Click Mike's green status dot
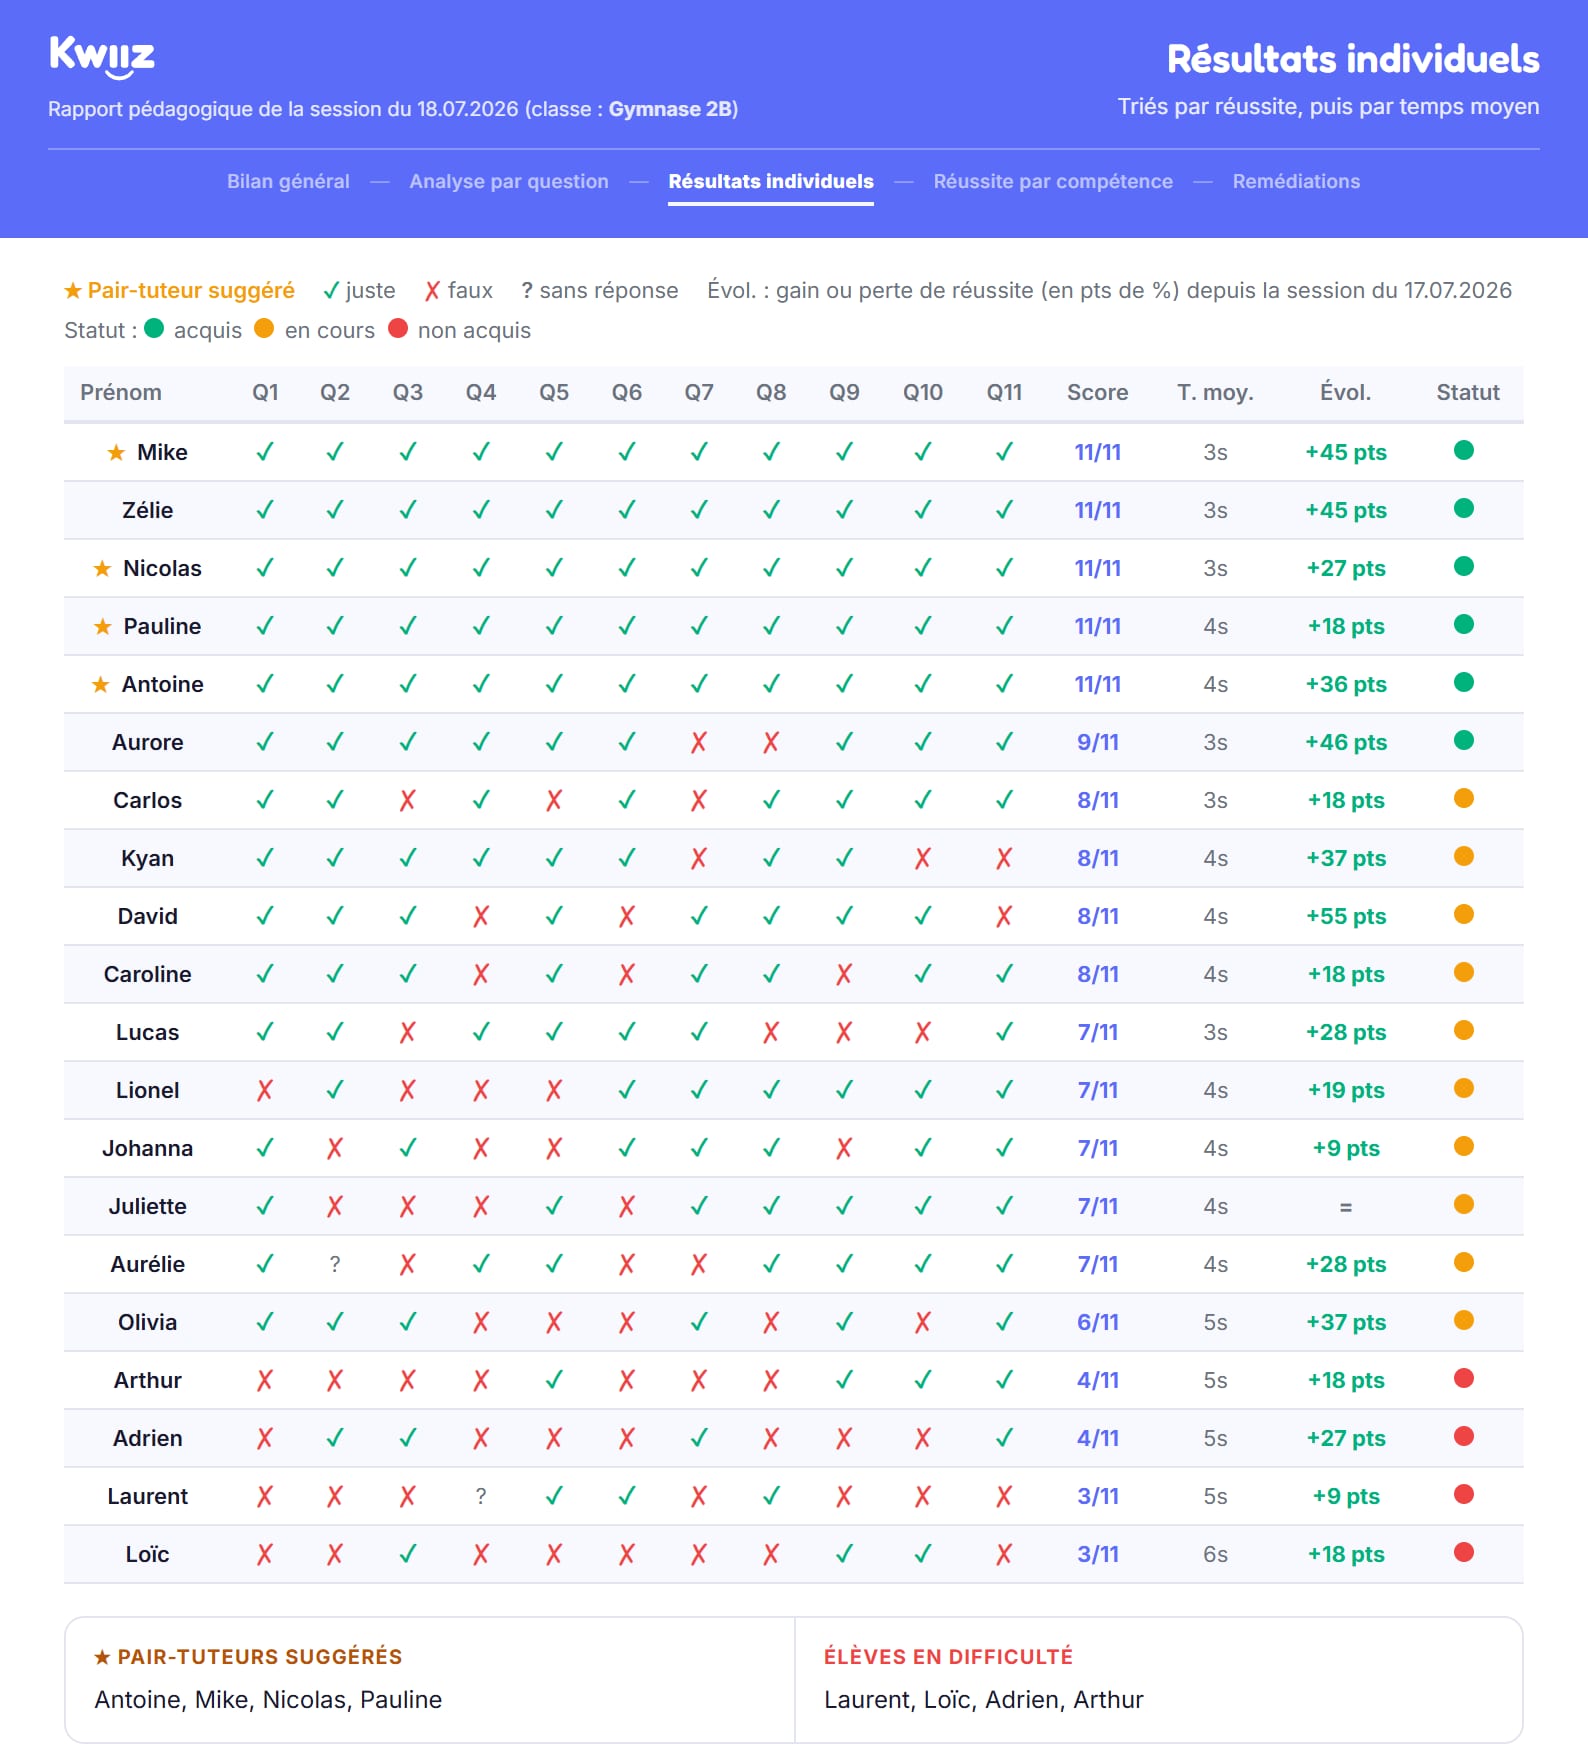Image resolution: width=1588 pixels, height=1744 pixels. (x=1464, y=450)
